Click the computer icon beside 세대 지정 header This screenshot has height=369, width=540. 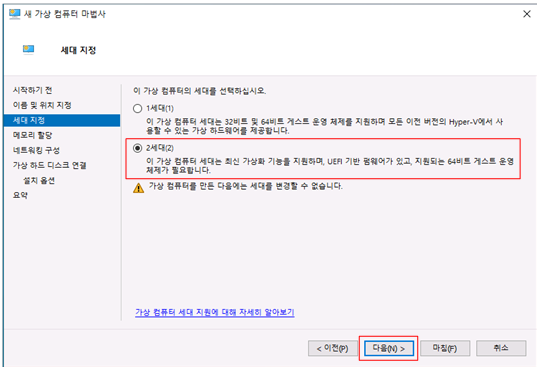(x=29, y=50)
